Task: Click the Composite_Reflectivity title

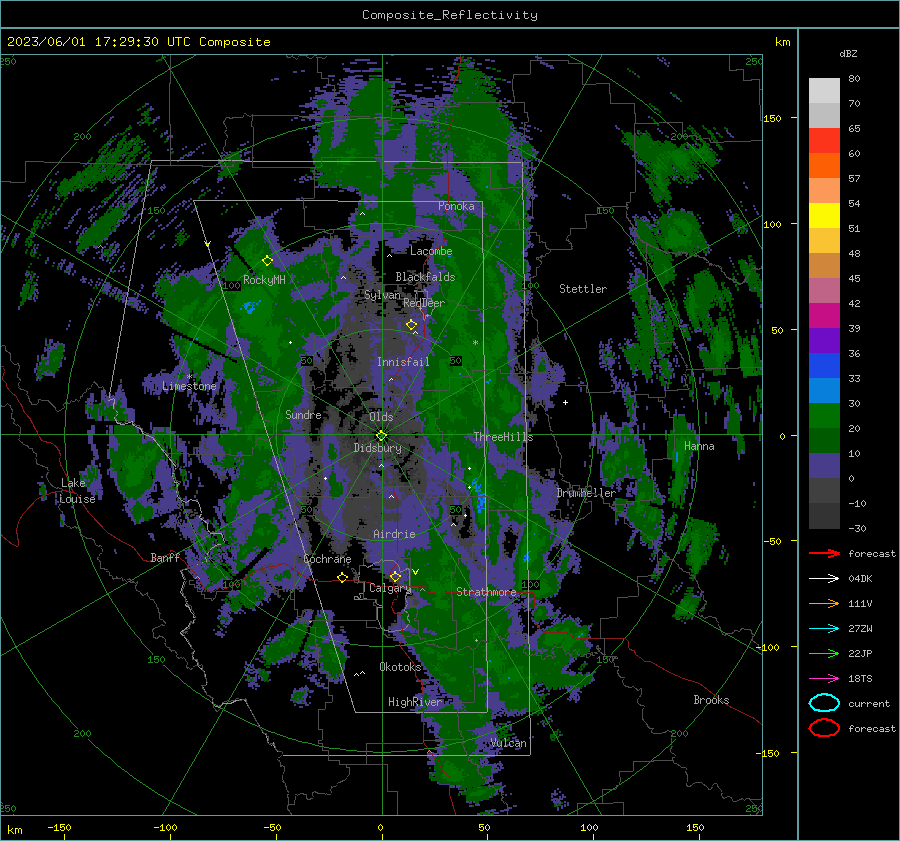Action: pyautogui.click(x=450, y=15)
